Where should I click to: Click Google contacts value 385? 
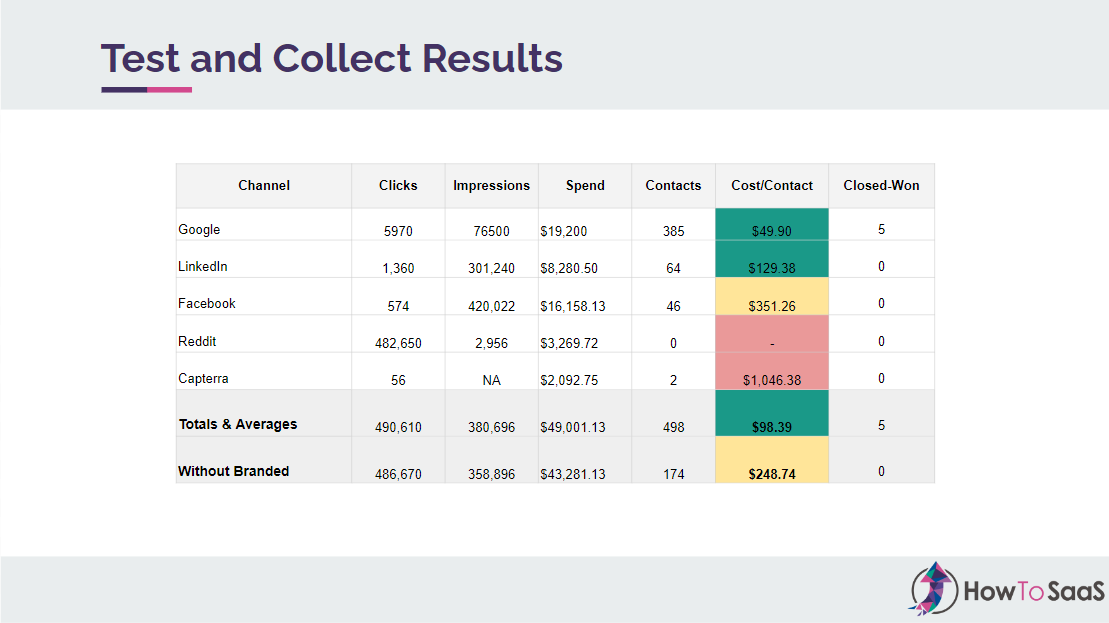(x=673, y=231)
